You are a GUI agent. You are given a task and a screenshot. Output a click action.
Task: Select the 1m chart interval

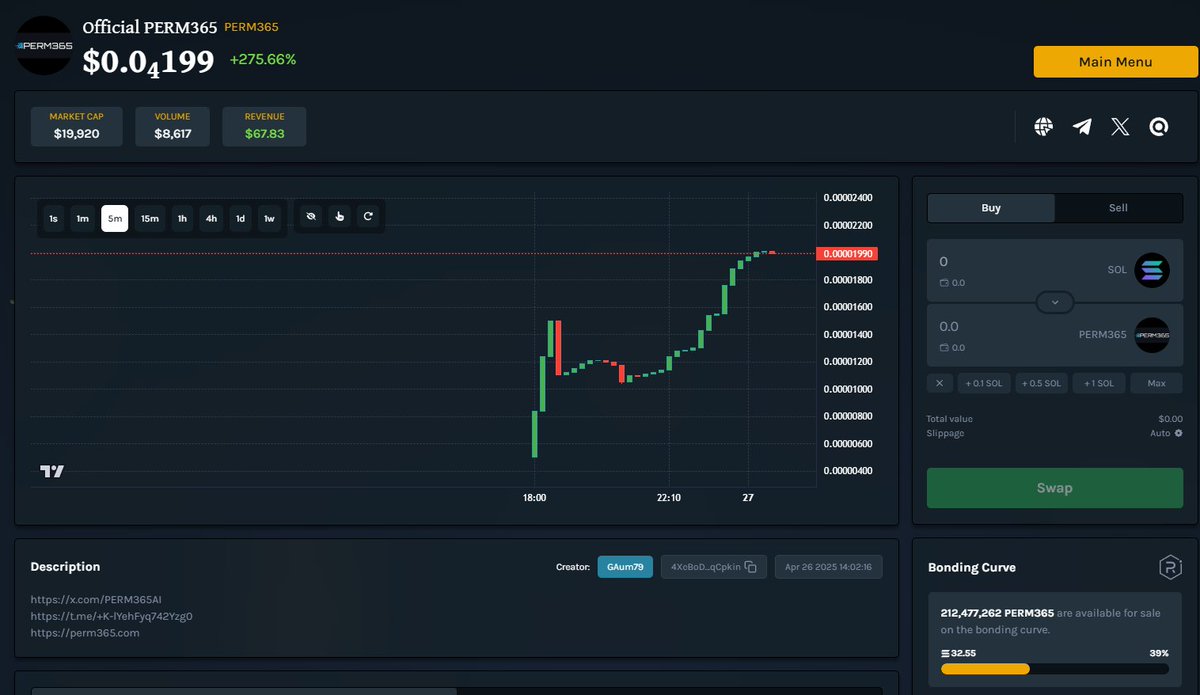(x=83, y=218)
